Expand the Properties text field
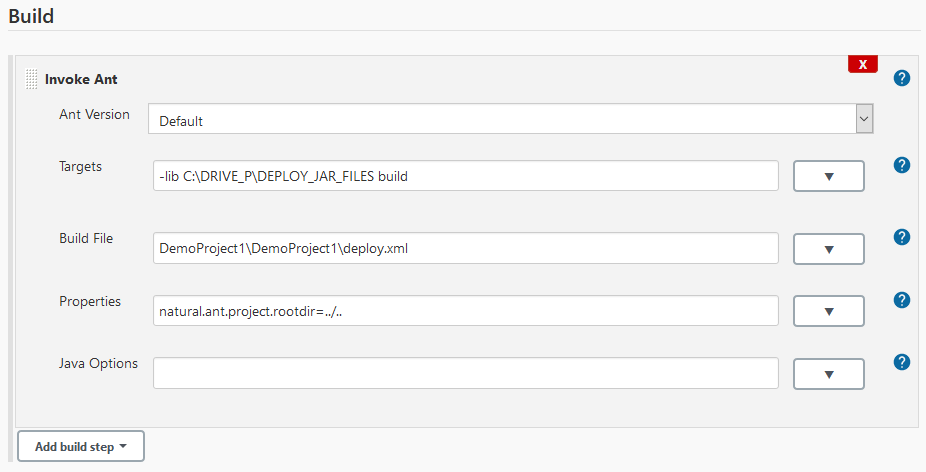This screenshot has width=926, height=472. [x=828, y=311]
